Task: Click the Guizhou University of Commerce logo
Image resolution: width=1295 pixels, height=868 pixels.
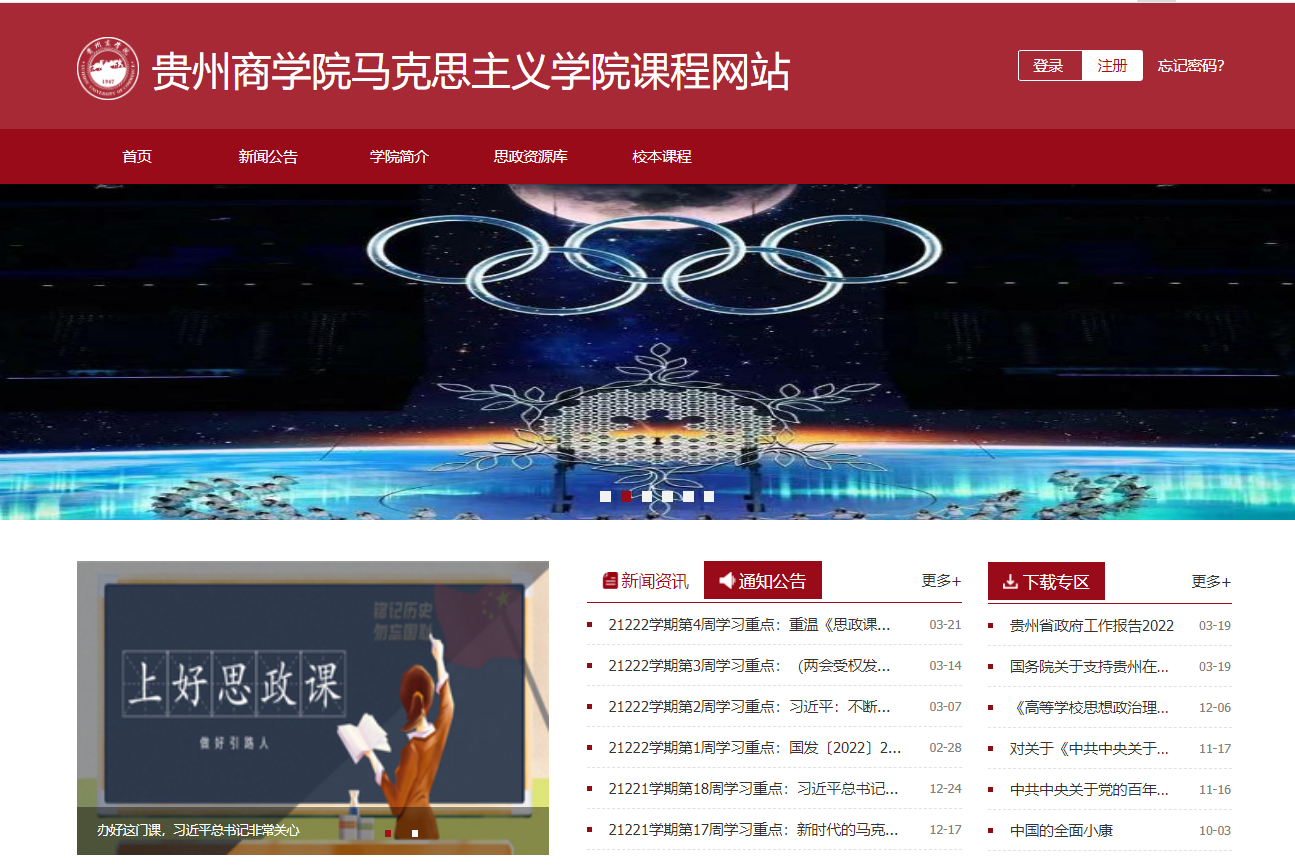Action: point(108,68)
